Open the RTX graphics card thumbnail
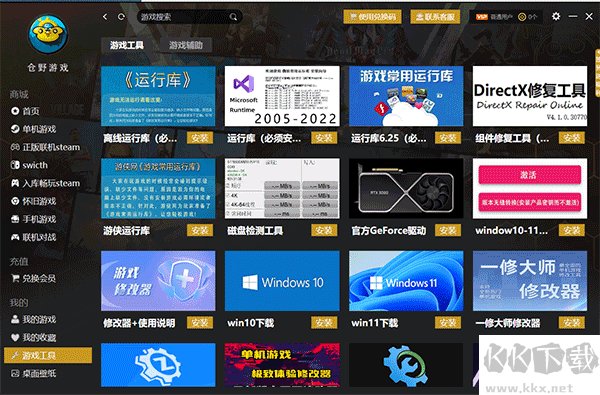 coord(406,189)
